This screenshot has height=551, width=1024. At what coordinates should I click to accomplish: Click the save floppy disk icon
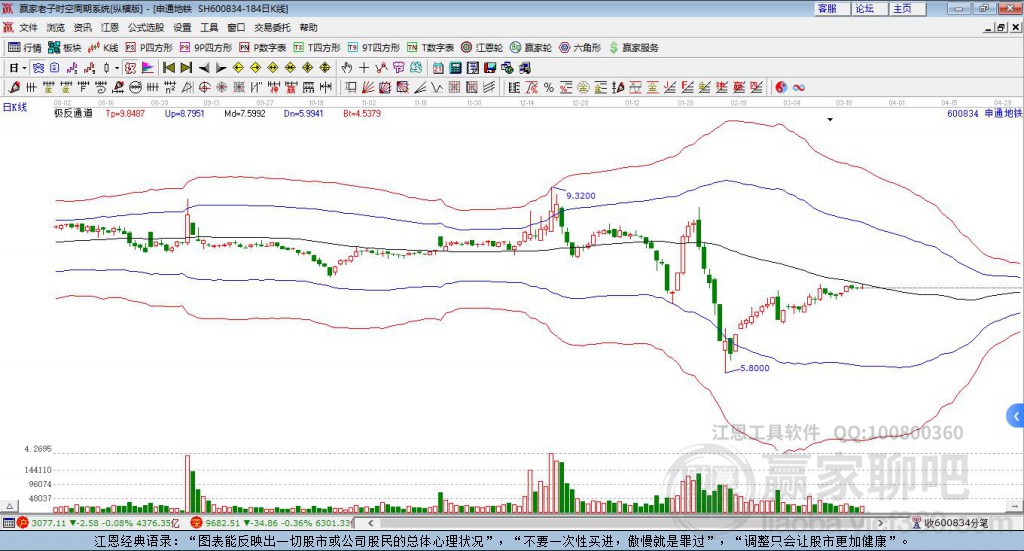point(490,68)
